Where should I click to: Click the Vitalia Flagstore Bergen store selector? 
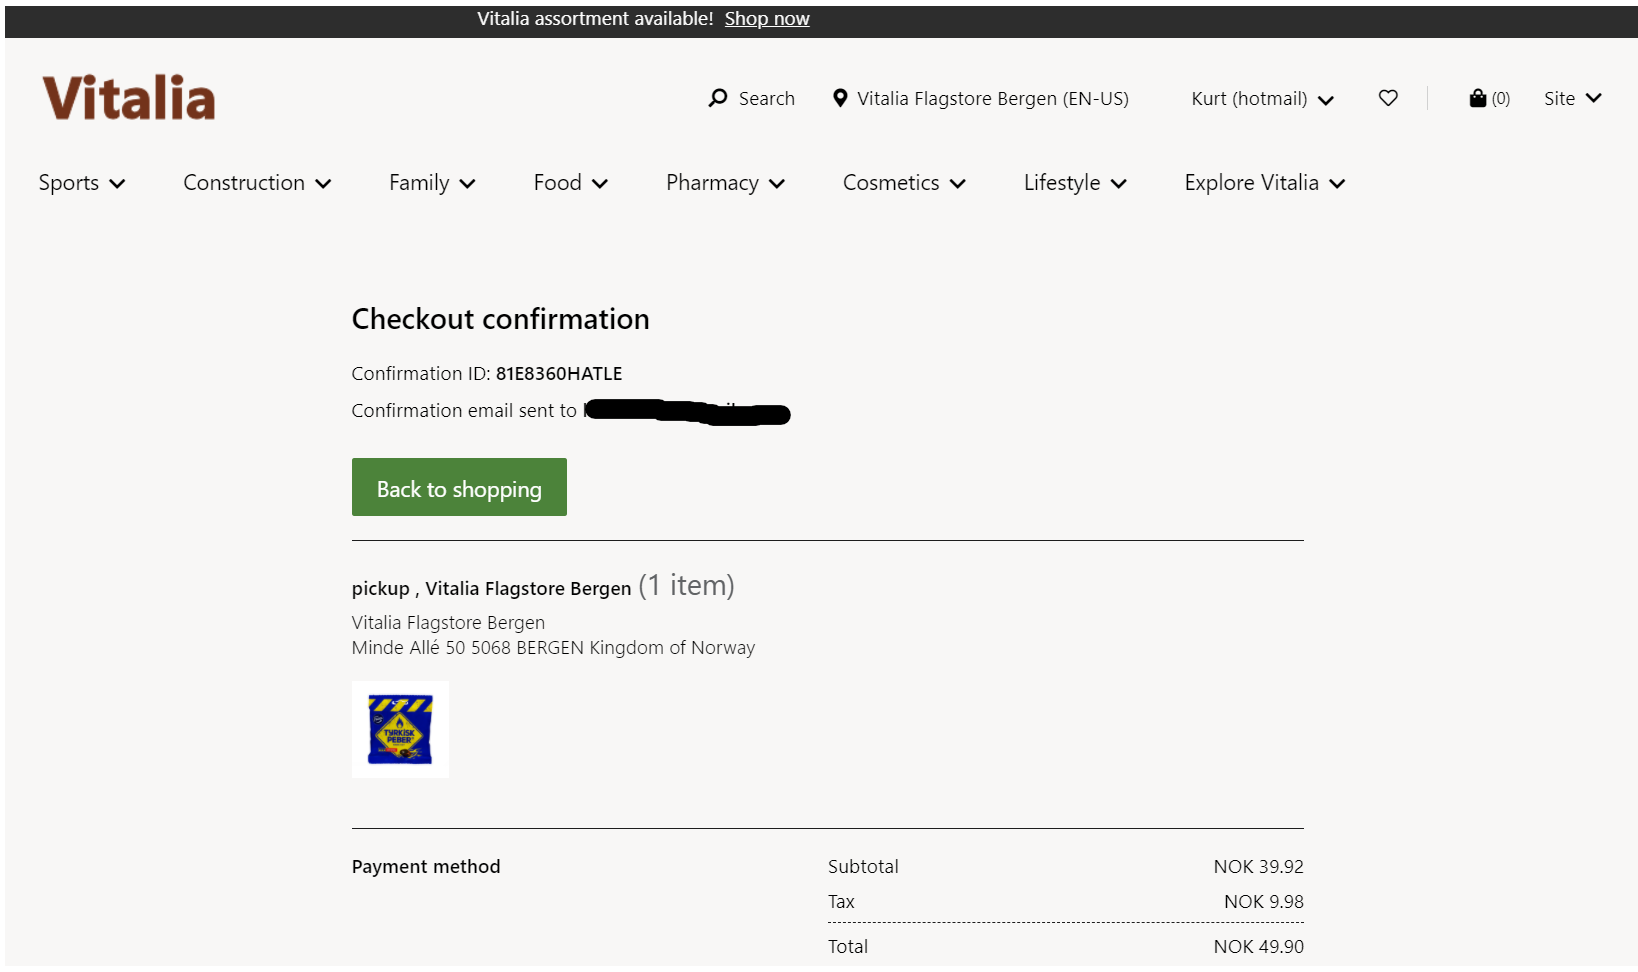click(992, 99)
